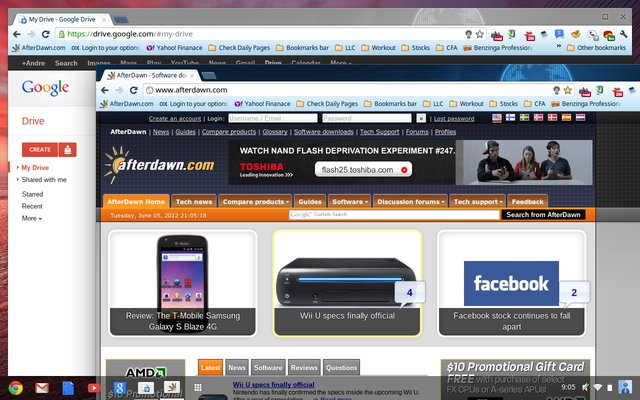Go back in AfterDawn window
The height and width of the screenshot is (400, 640).
105,90
